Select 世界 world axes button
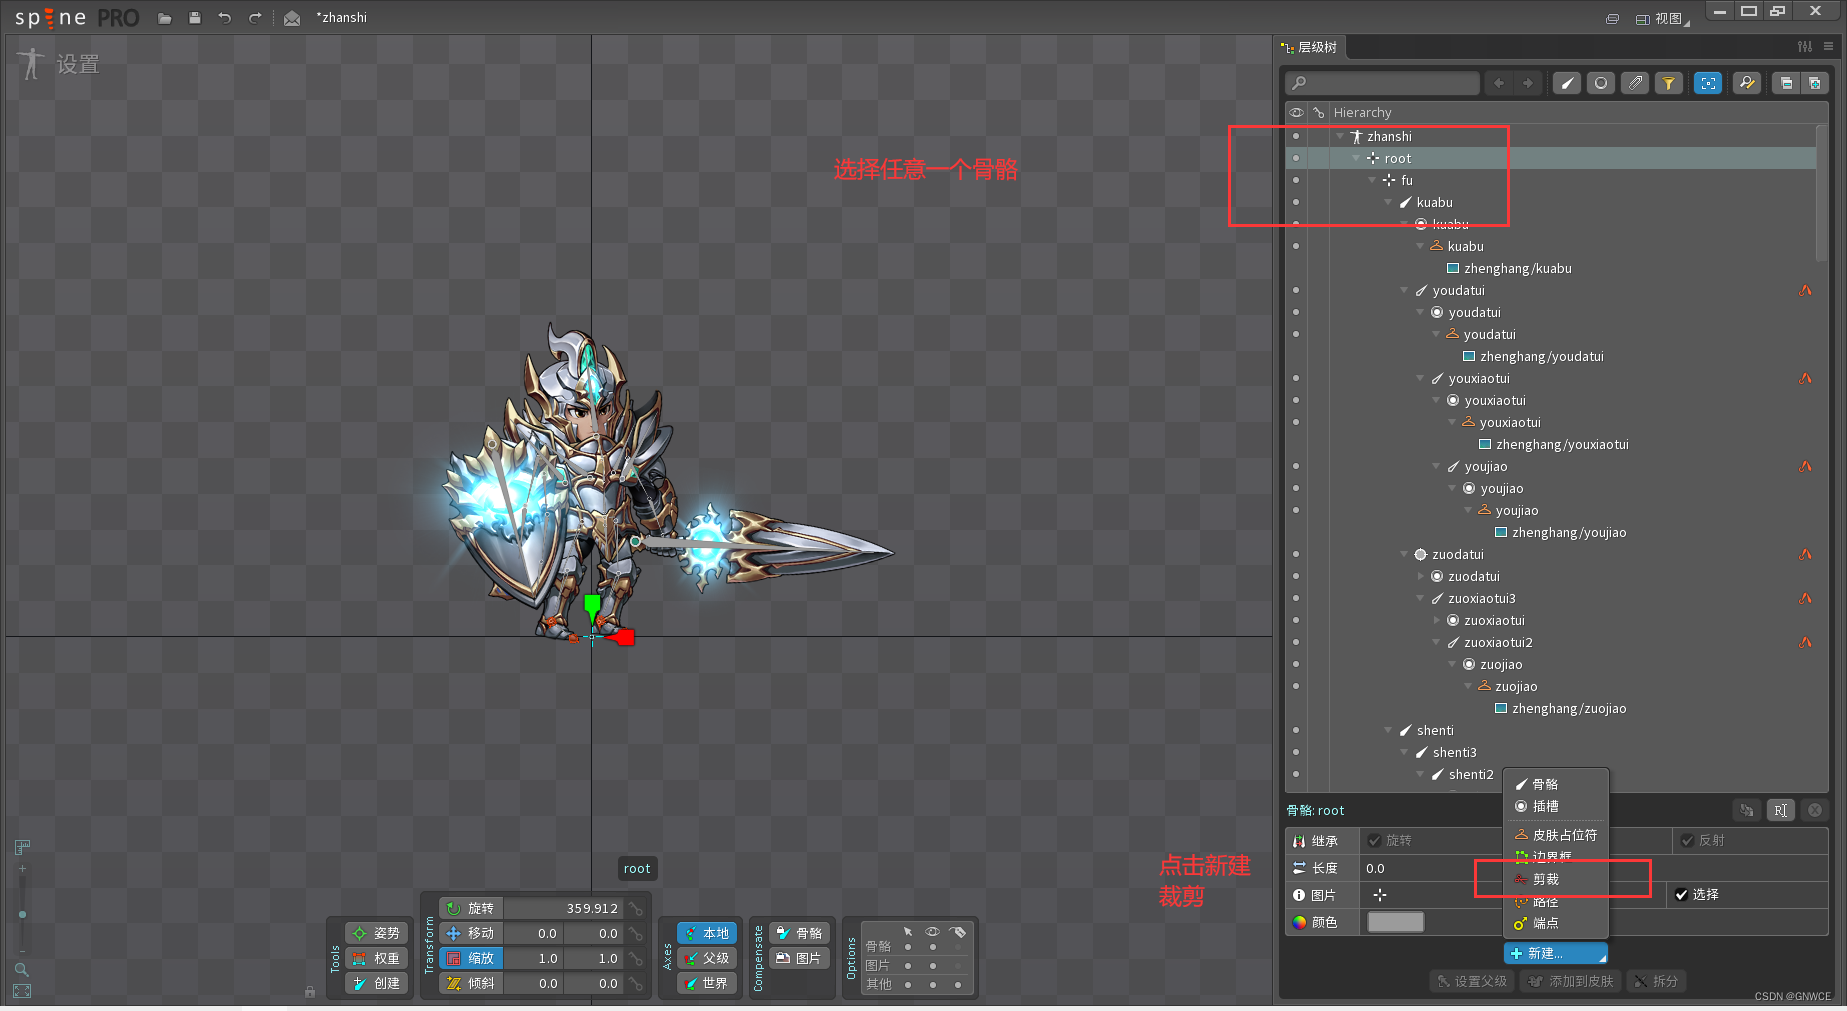The image size is (1847, 1011). [x=707, y=983]
